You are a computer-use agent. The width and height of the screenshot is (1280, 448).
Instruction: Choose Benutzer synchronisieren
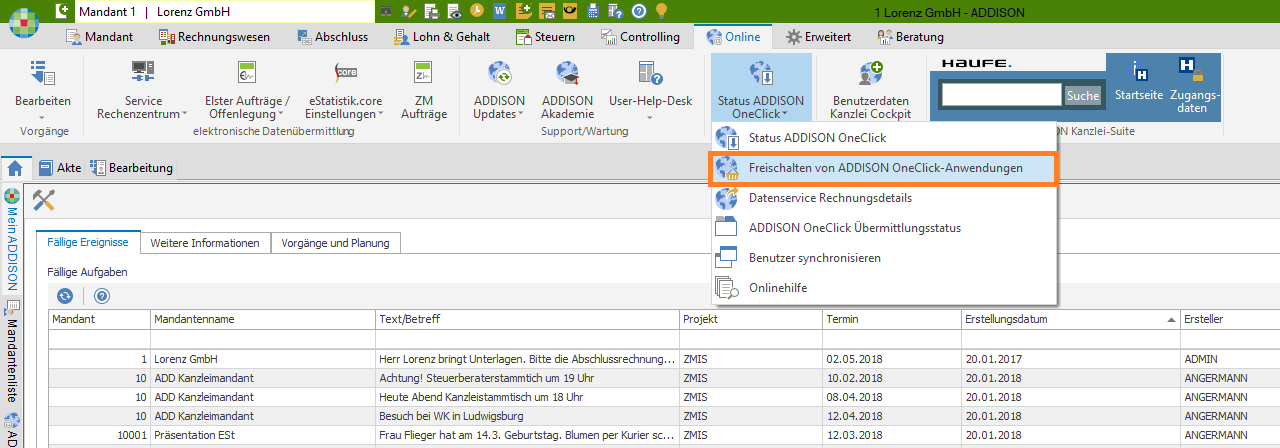pos(884,258)
